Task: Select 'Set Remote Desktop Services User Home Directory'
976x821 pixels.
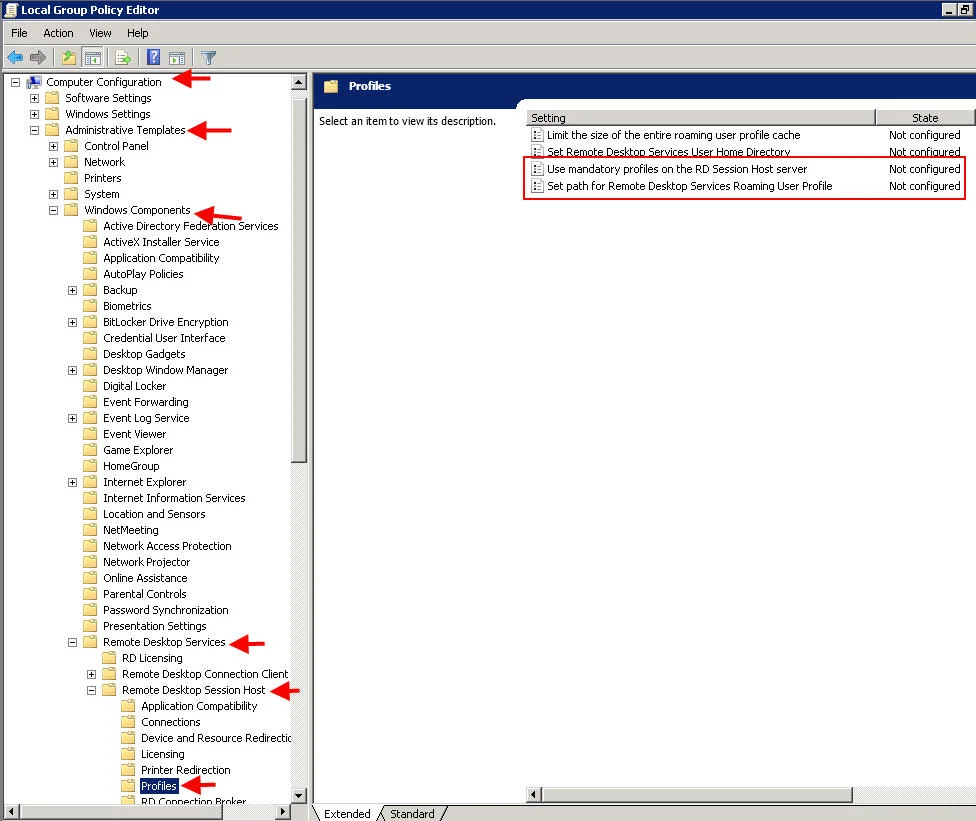Action: (x=669, y=151)
